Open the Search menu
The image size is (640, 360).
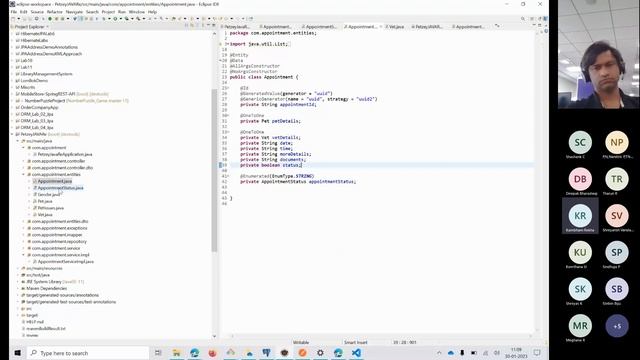[92, 12]
